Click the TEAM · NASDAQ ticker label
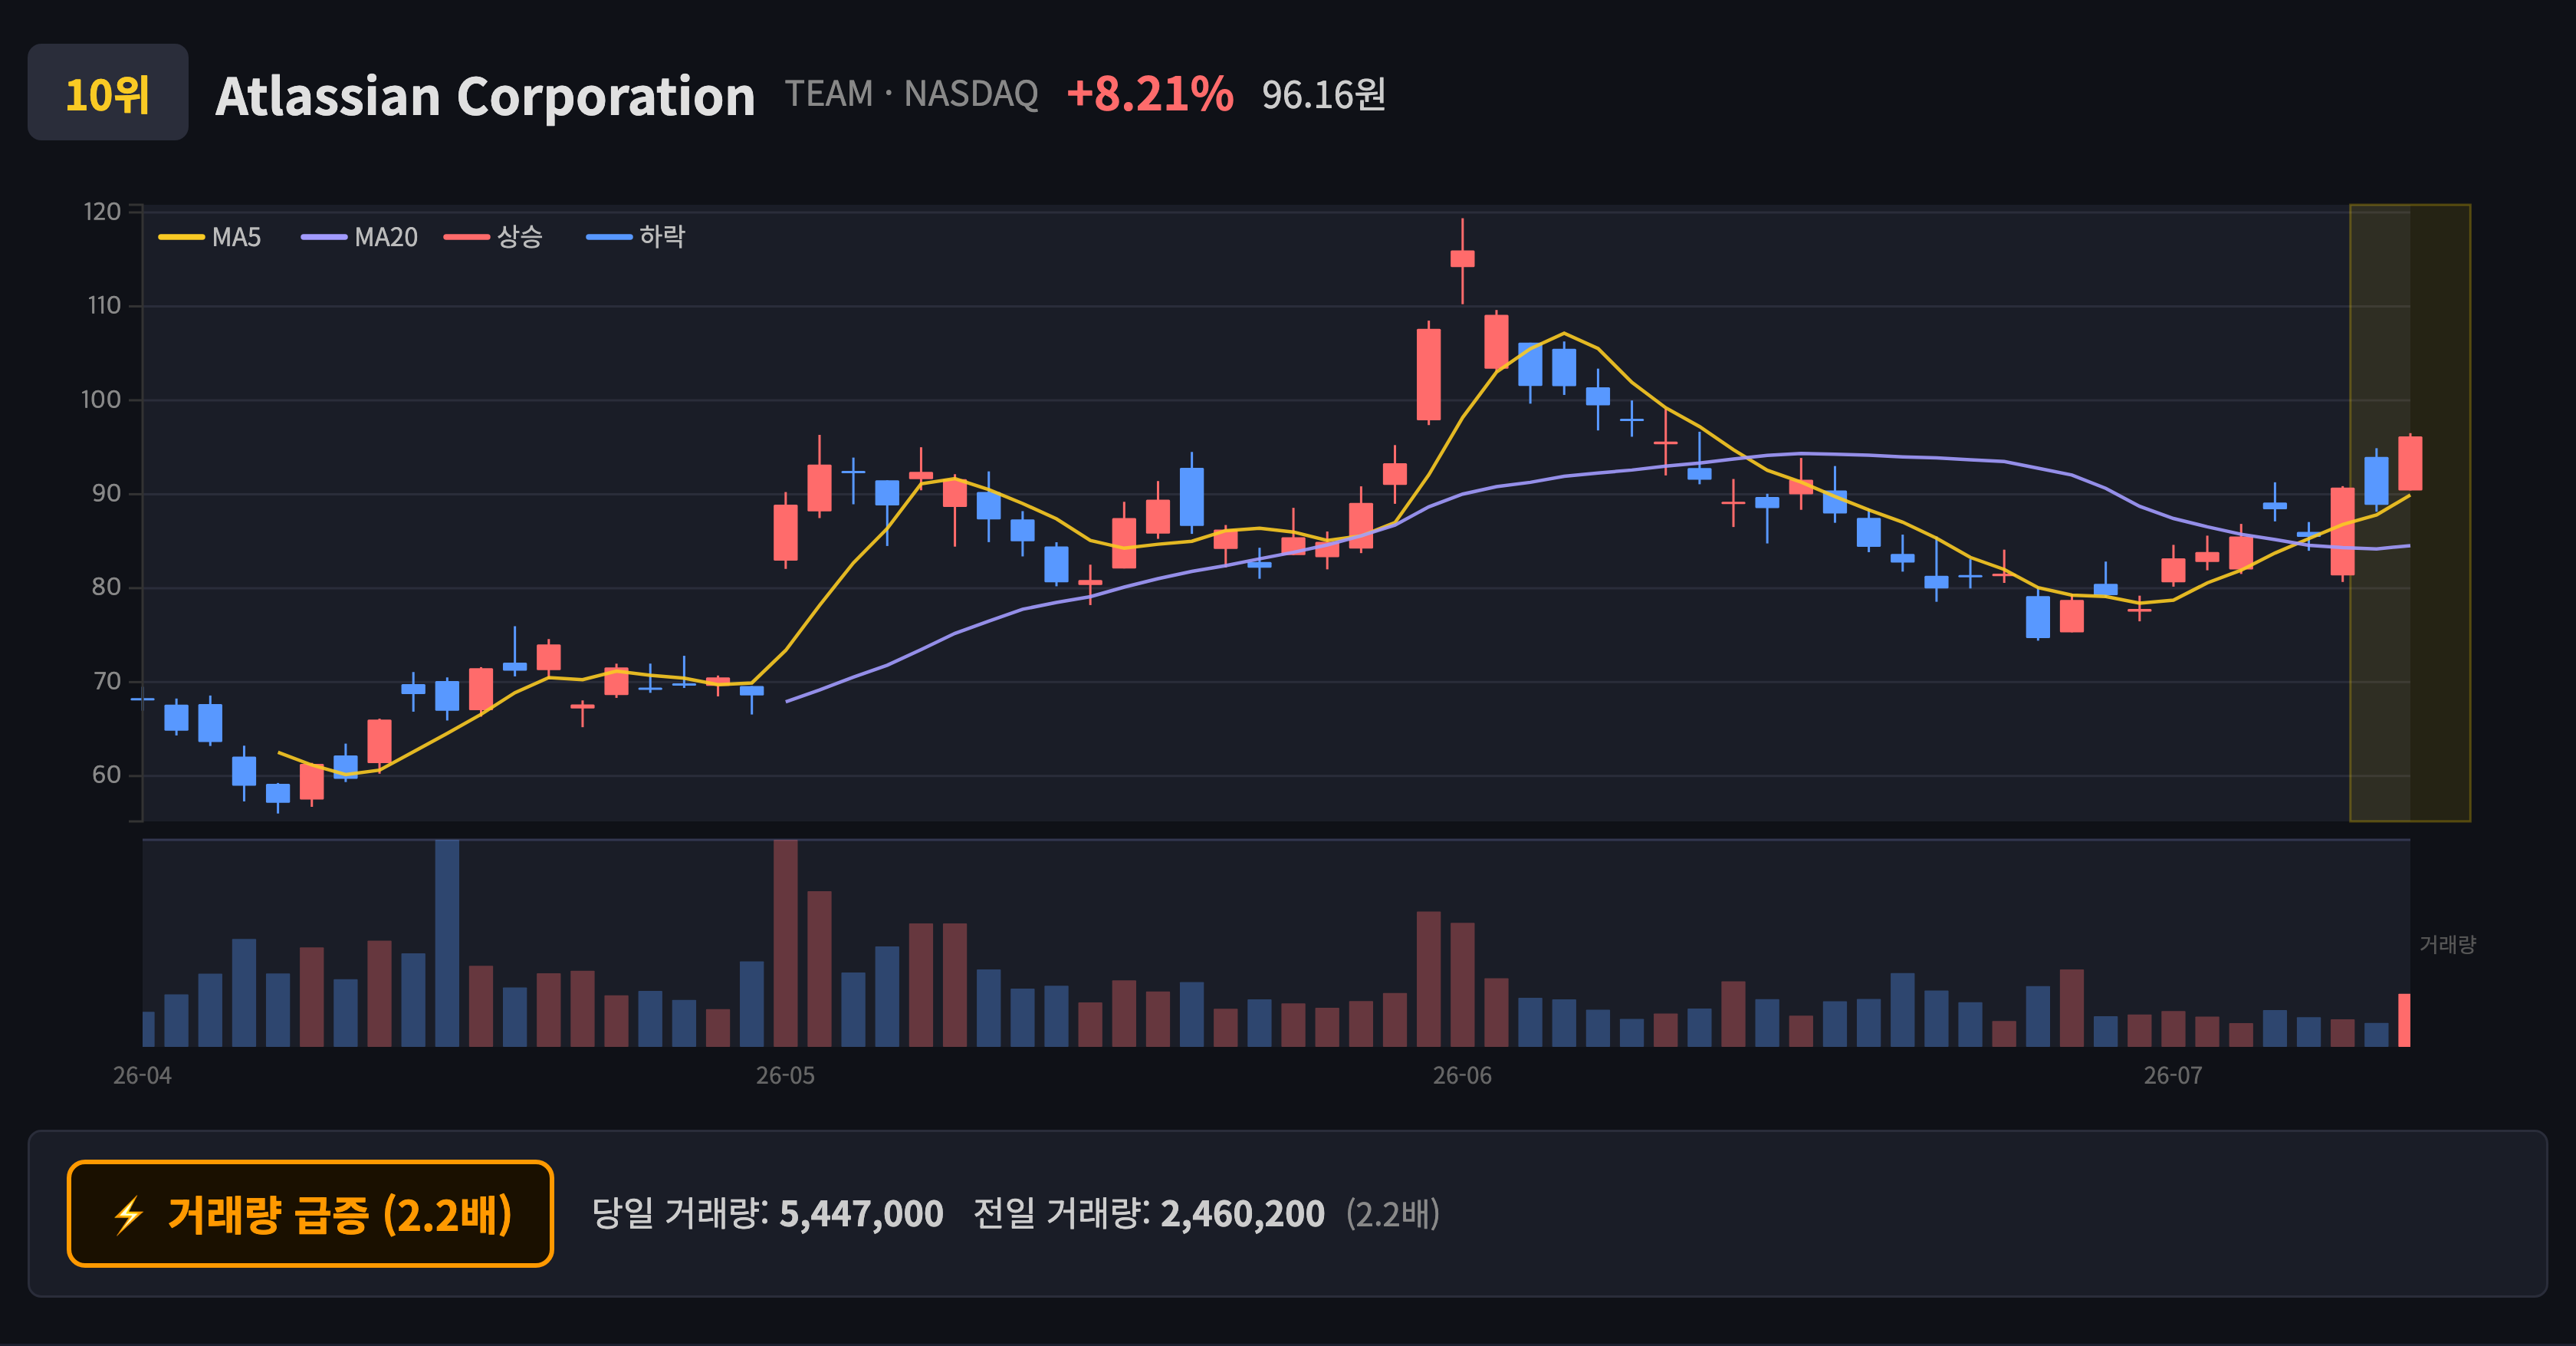The height and width of the screenshot is (1346, 2576). [911, 94]
